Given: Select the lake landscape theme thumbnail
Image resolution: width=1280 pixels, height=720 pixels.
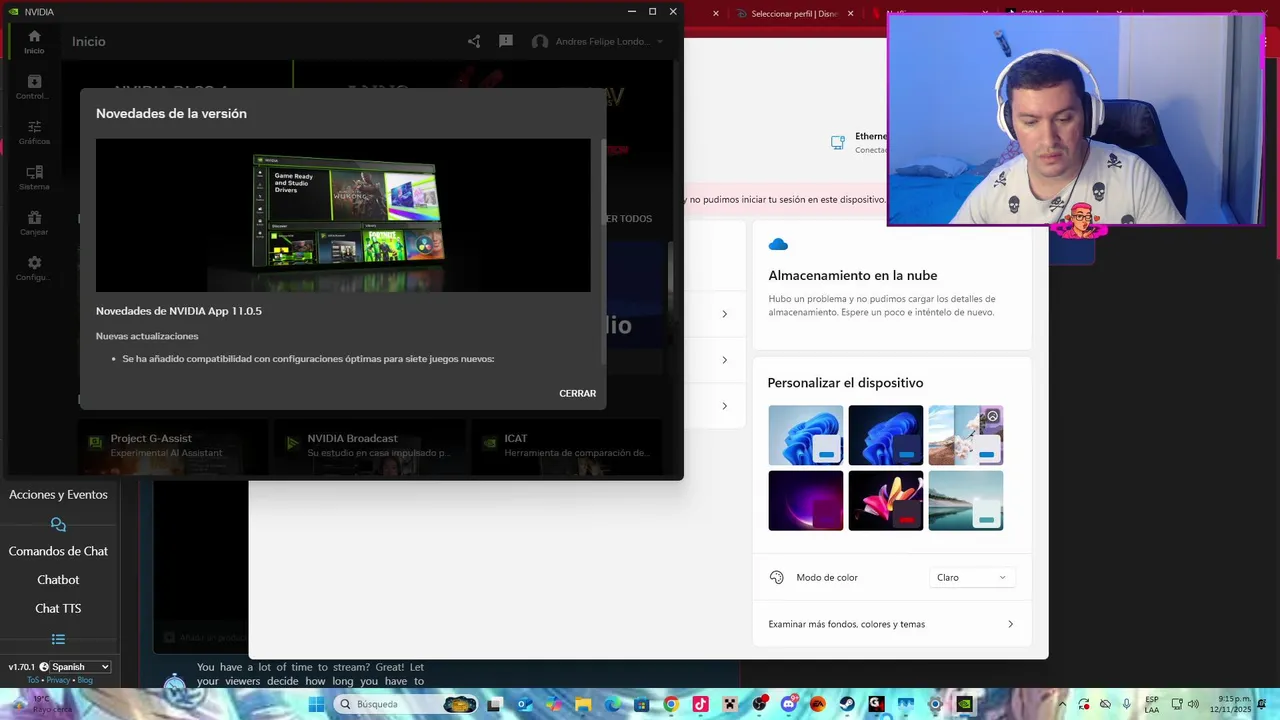Looking at the screenshot, I should tap(966, 500).
